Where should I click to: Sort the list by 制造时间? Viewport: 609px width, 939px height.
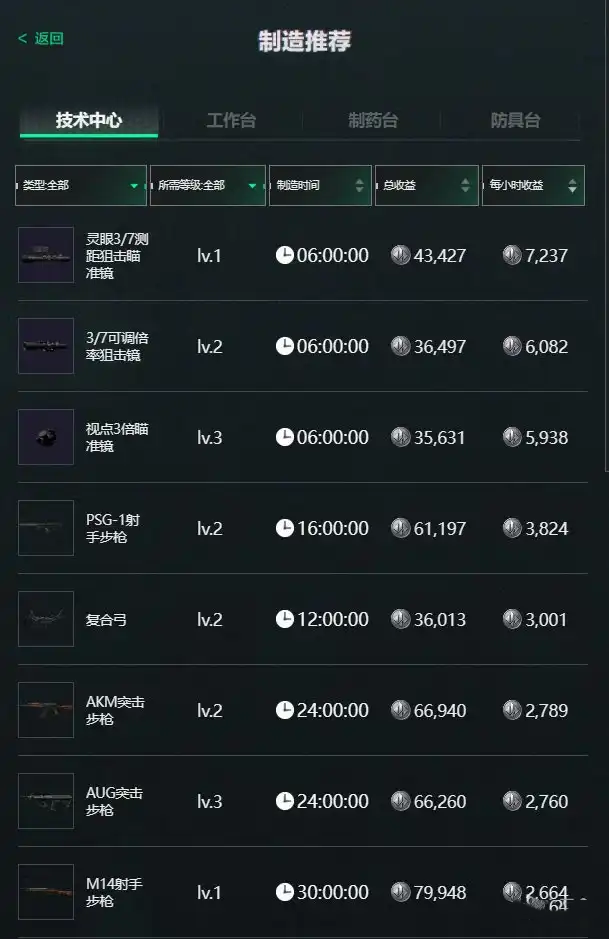click(x=320, y=185)
